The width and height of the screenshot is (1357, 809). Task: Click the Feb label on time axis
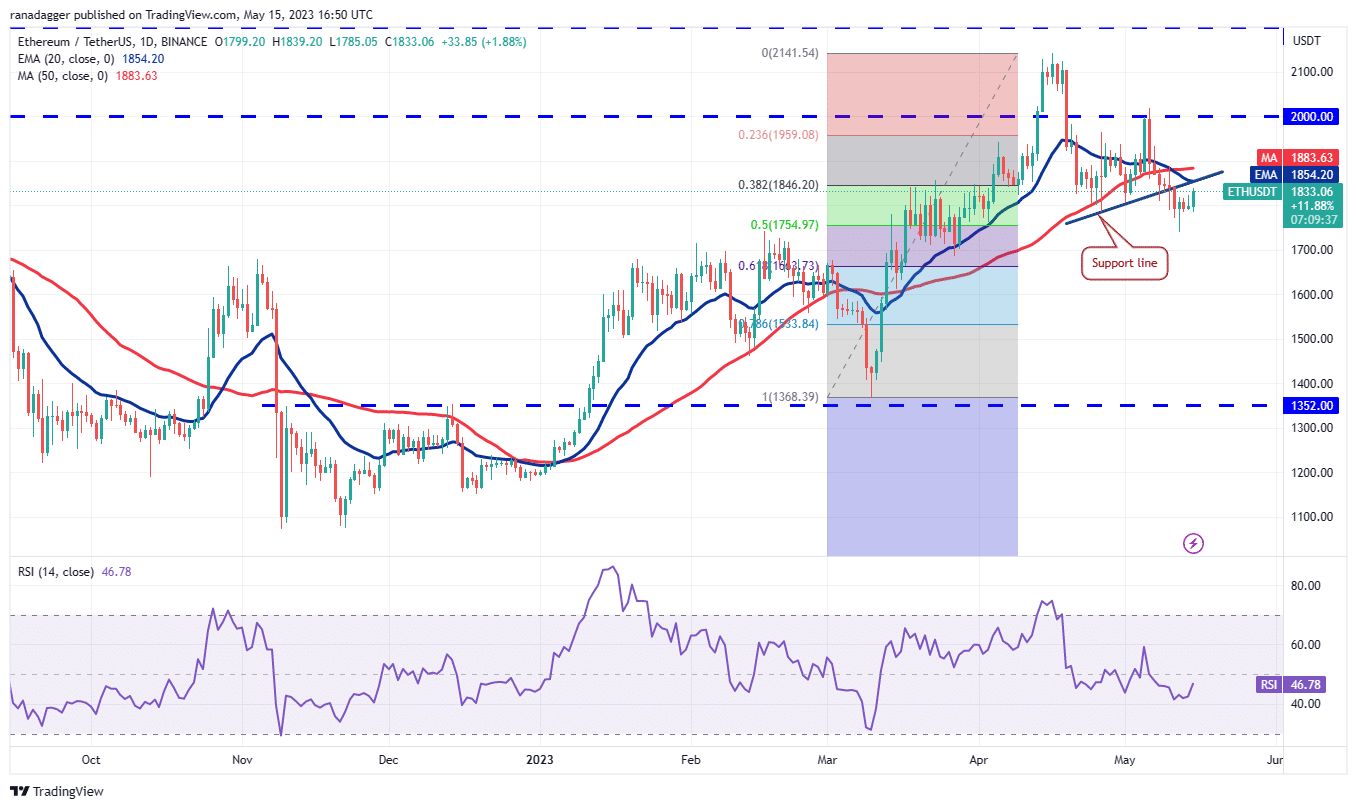pyautogui.click(x=690, y=760)
